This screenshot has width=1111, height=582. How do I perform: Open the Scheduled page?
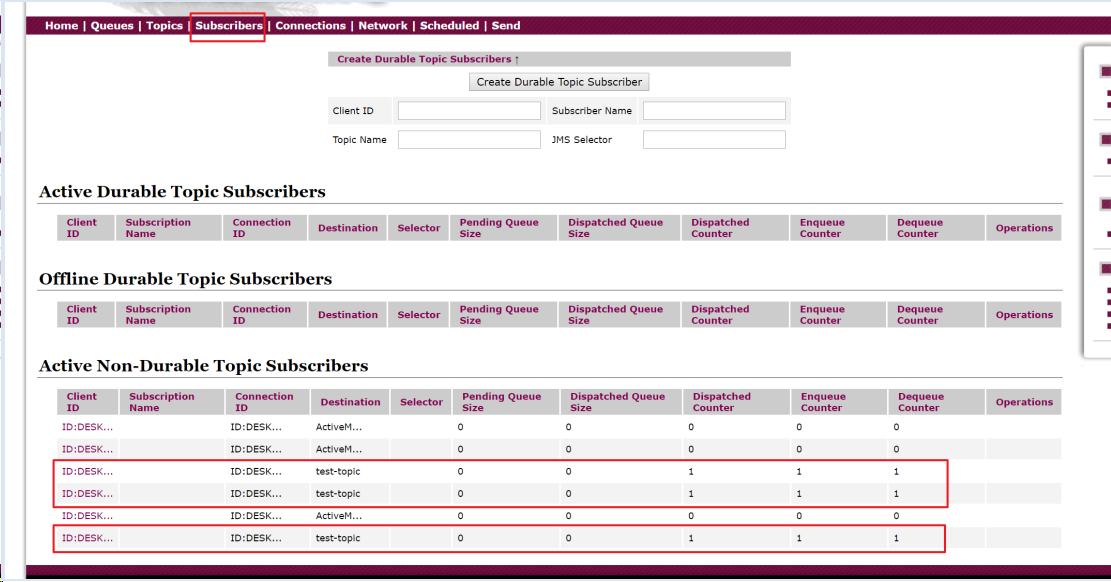tap(449, 26)
